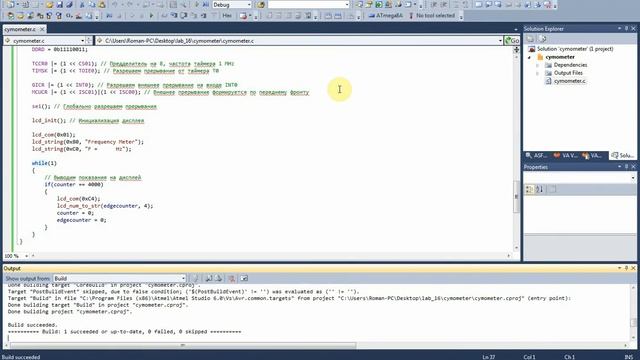Click the Continue play arrow in debug toolbar
Viewport: 640px width, 360px height.
pyautogui.click(x=151, y=16)
